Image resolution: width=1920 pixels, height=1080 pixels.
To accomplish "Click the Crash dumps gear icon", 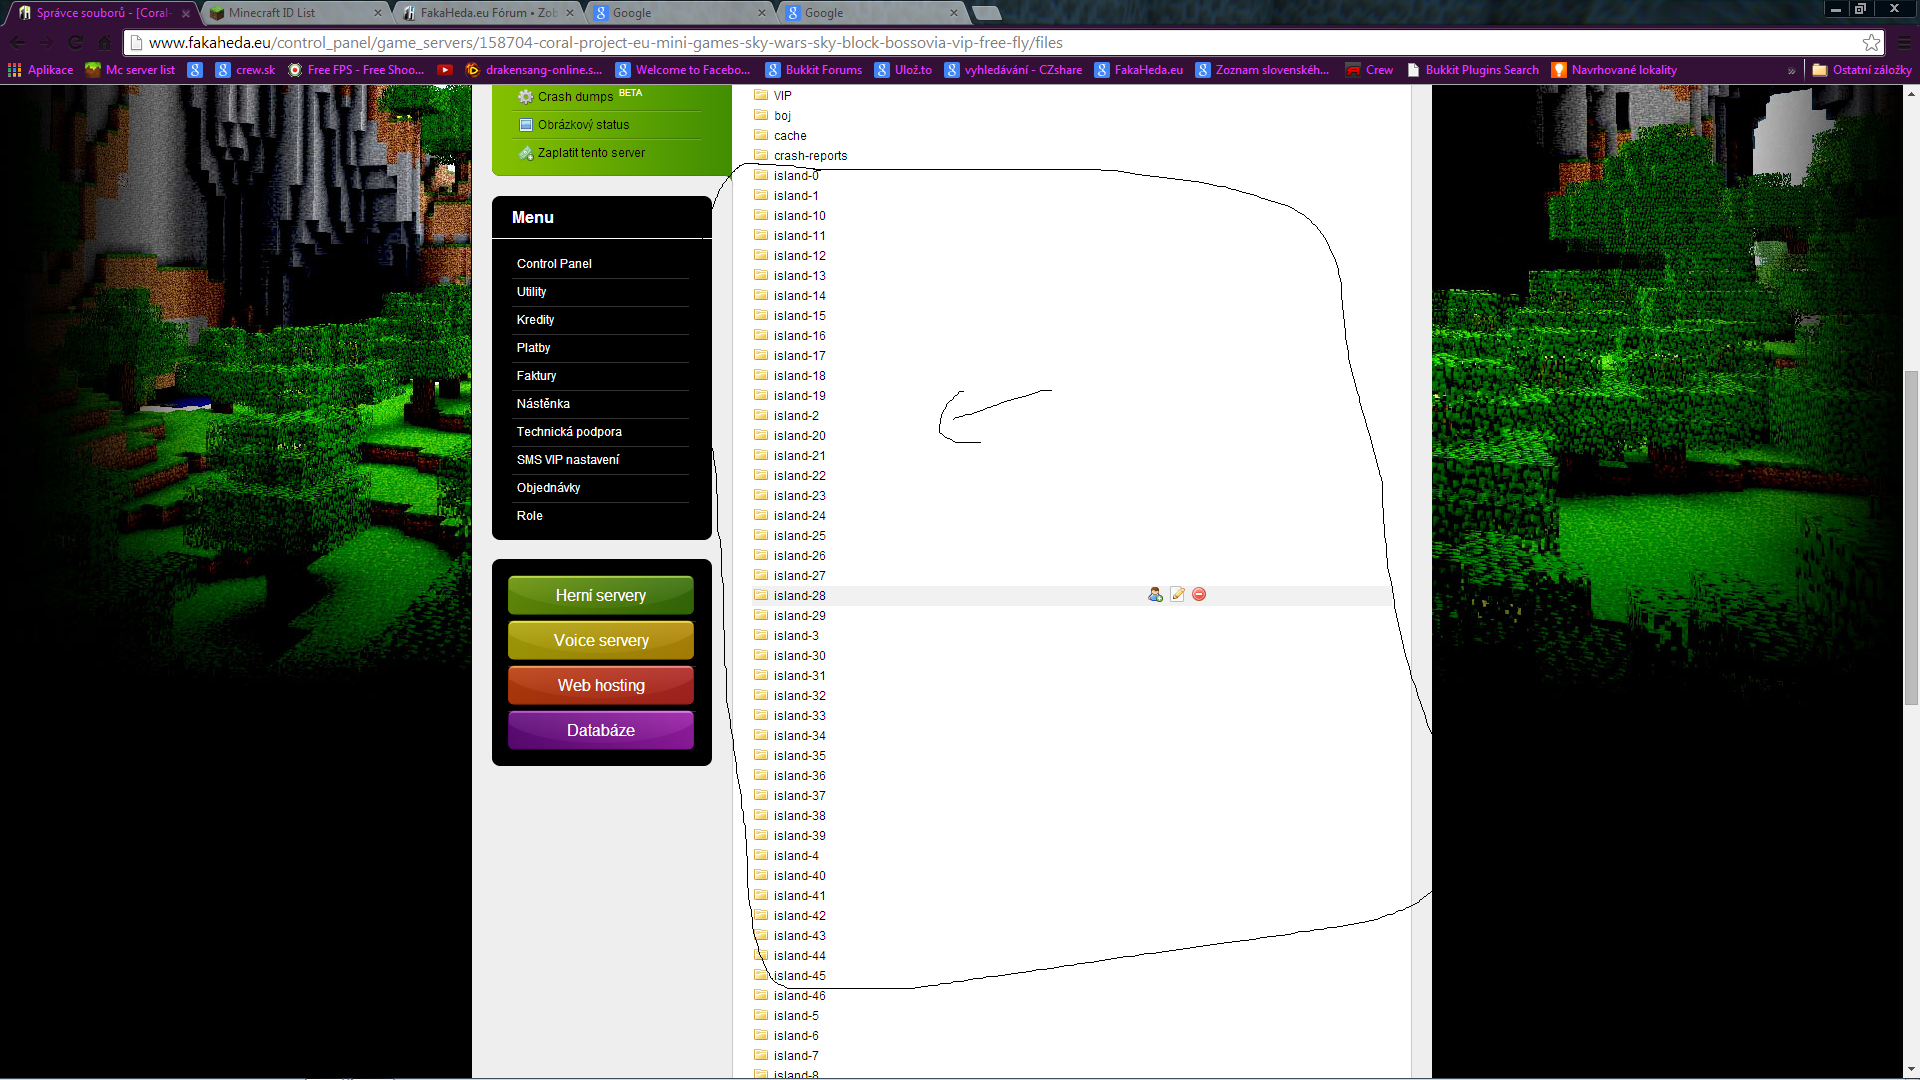I will (525, 97).
